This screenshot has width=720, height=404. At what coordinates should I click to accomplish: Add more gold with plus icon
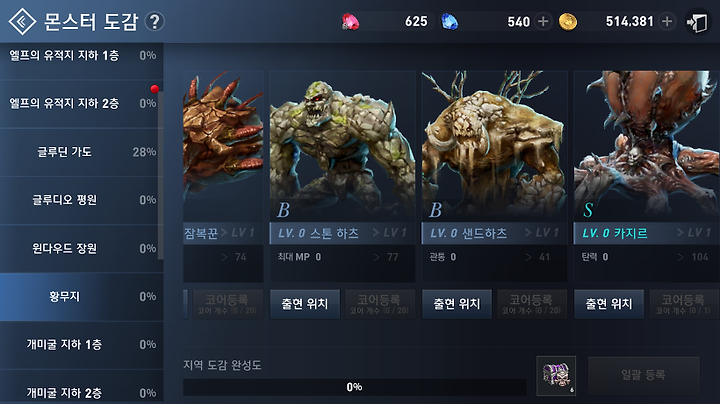click(667, 21)
